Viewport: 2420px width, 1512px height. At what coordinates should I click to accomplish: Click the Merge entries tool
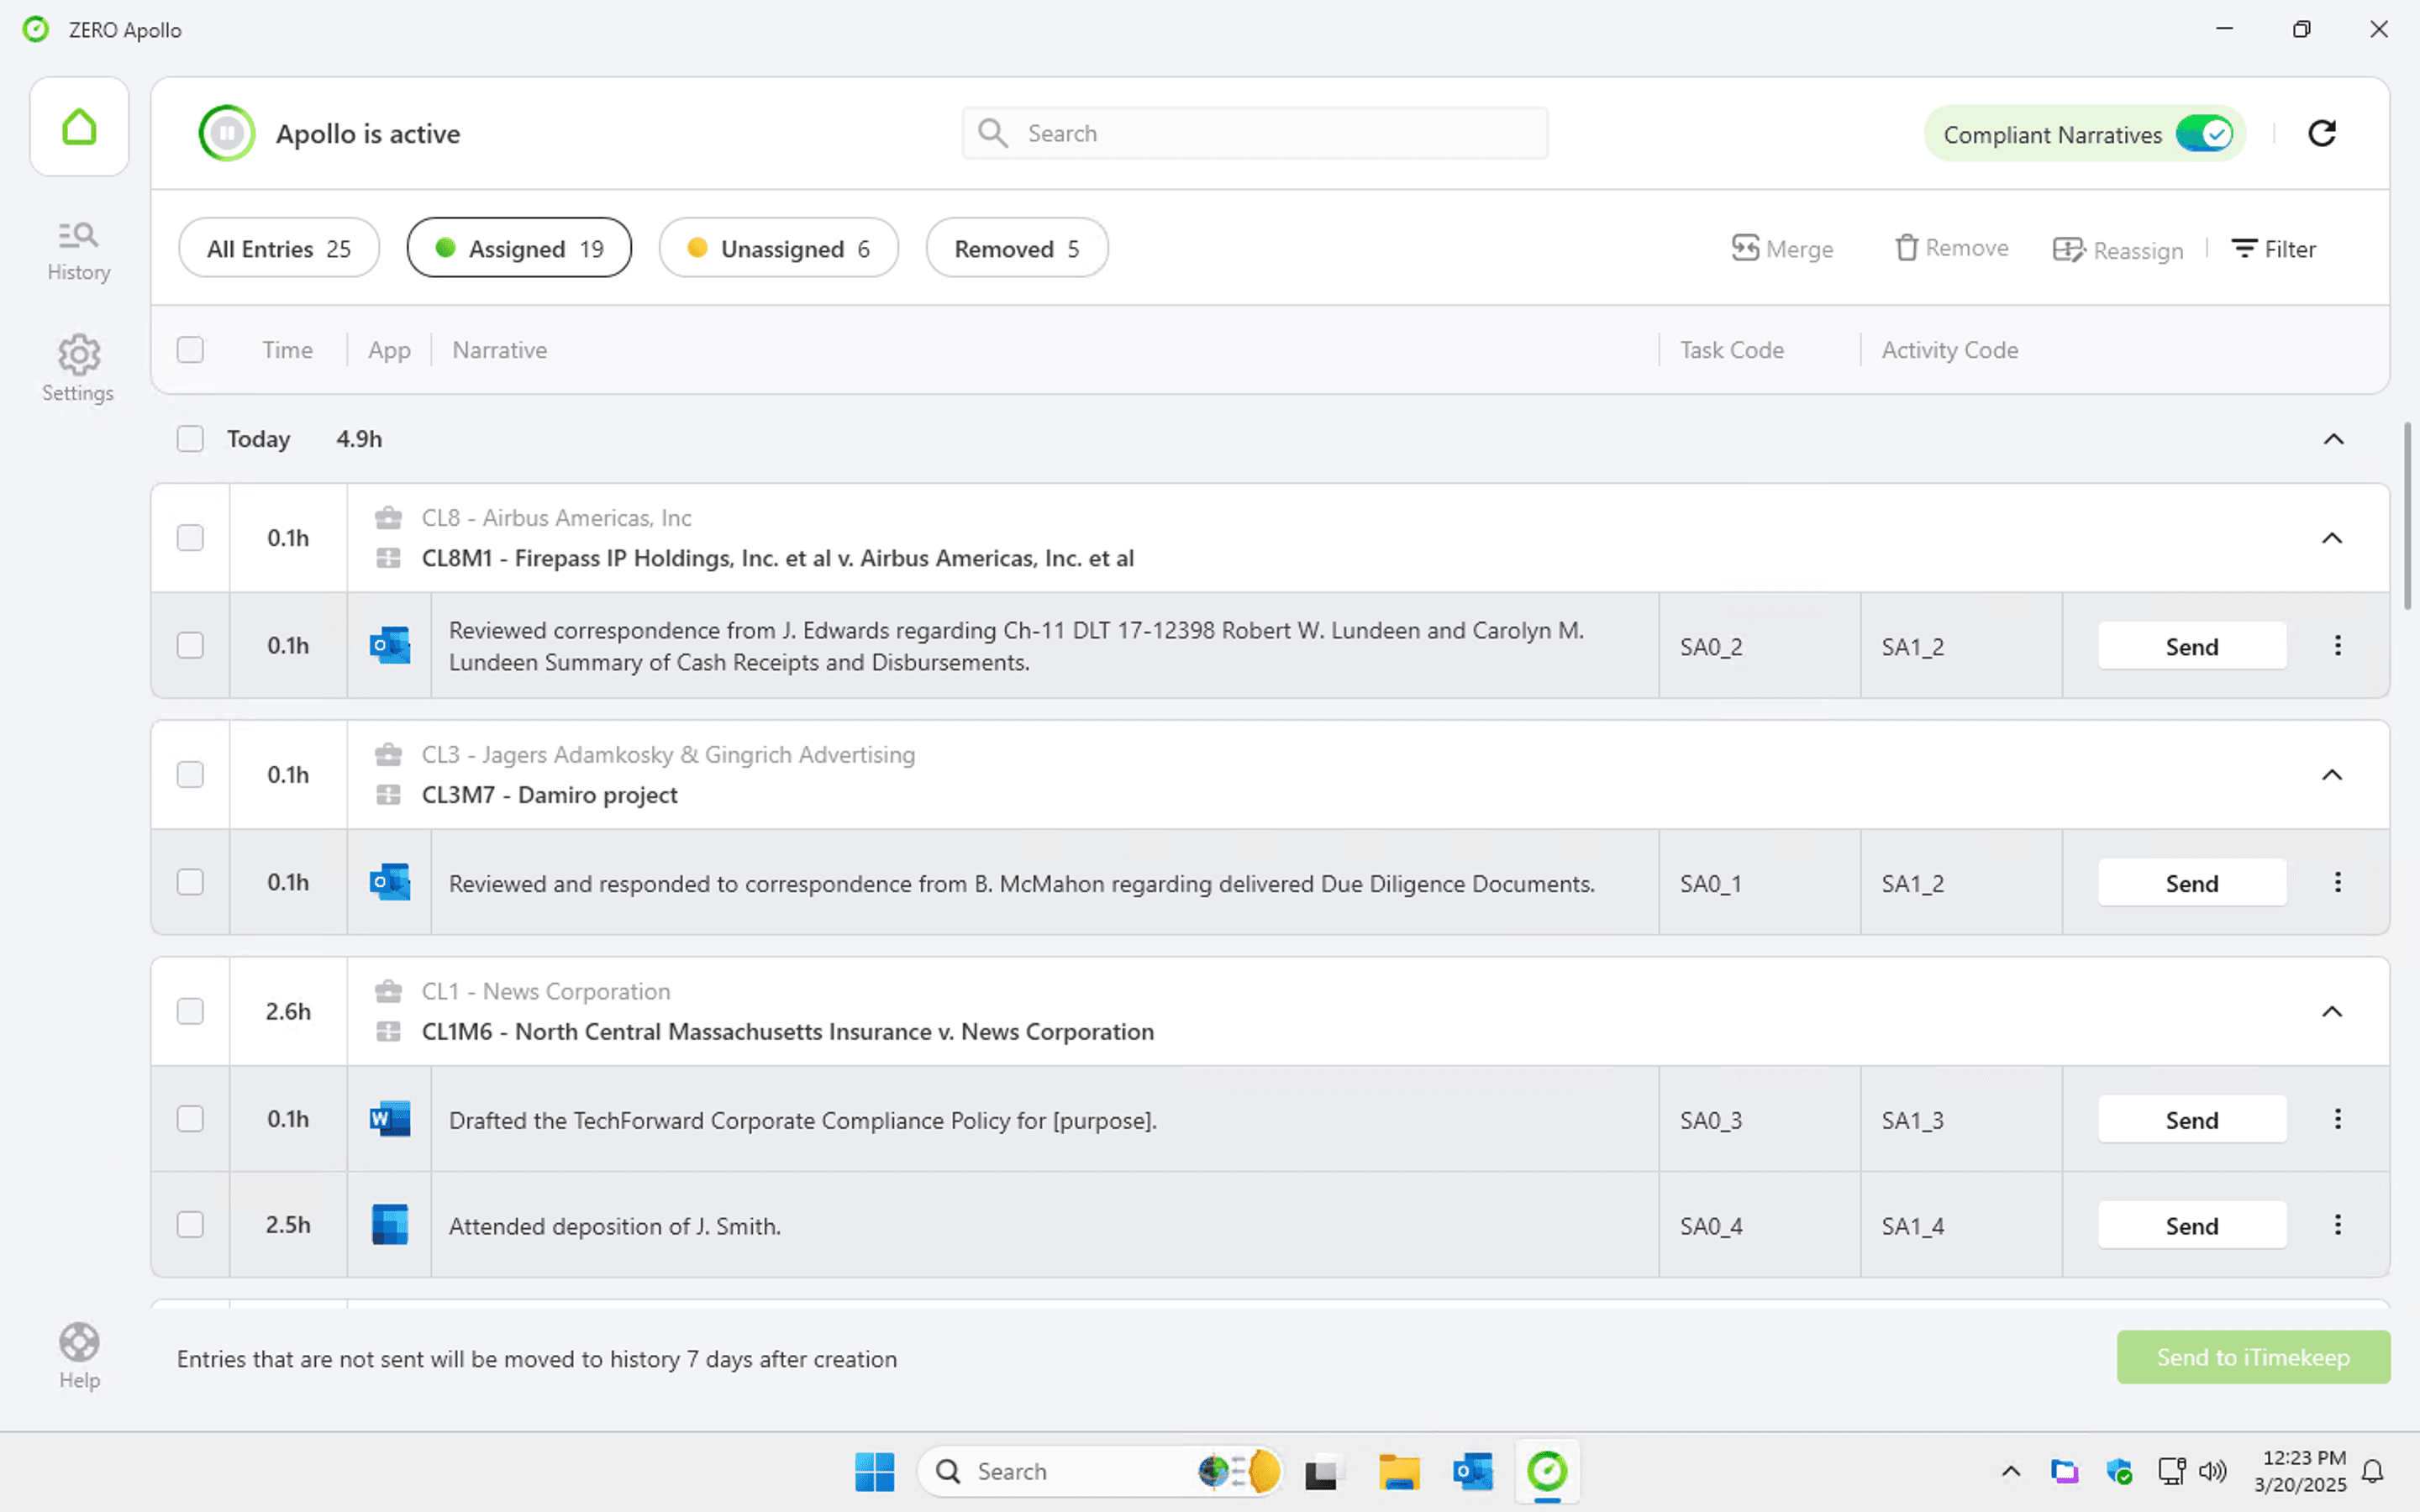[1782, 249]
